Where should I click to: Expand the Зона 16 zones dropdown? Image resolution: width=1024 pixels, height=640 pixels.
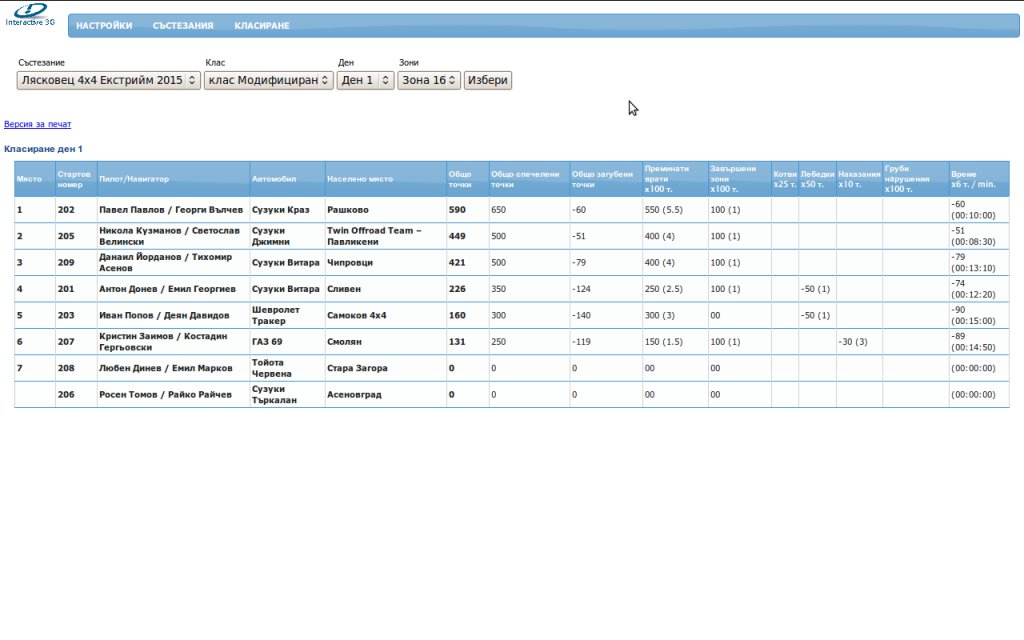click(x=428, y=80)
